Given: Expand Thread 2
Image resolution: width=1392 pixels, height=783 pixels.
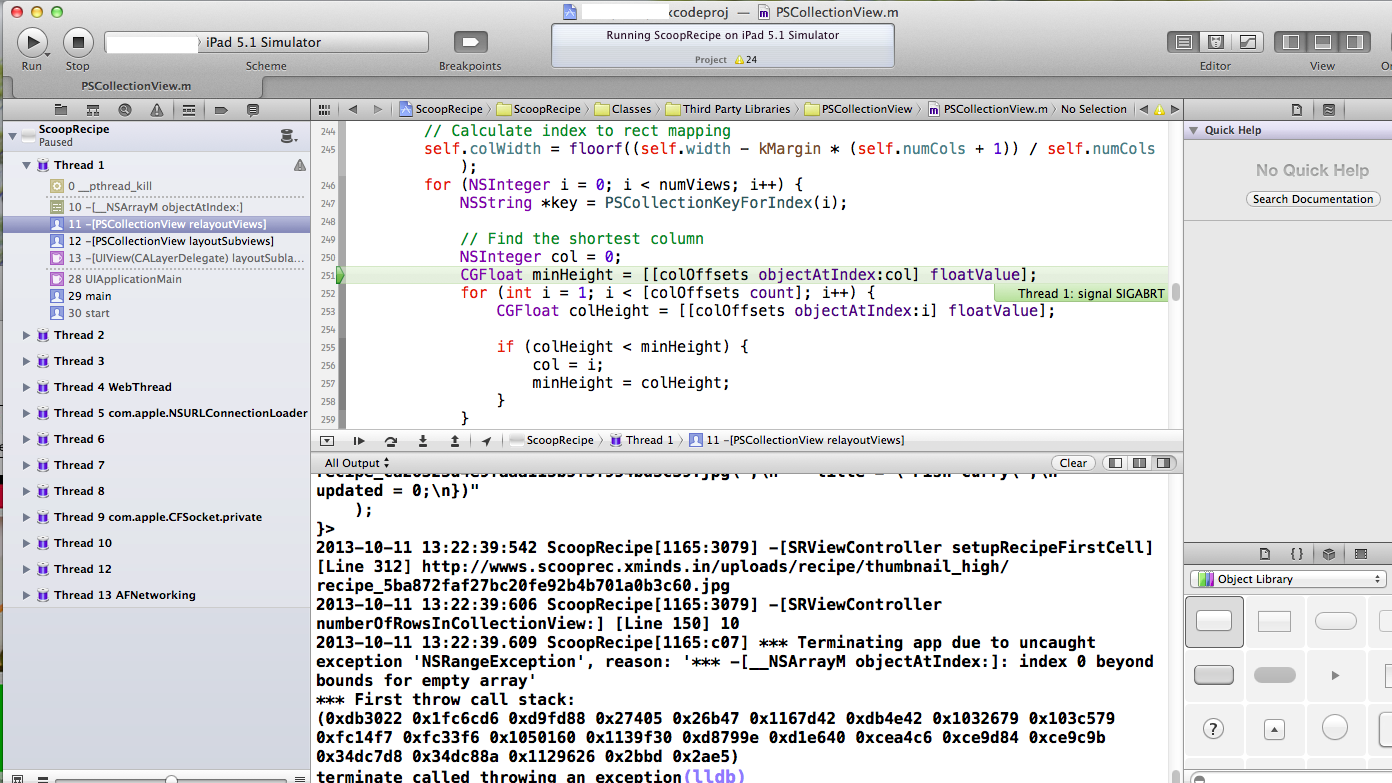Looking at the screenshot, I should [27, 335].
